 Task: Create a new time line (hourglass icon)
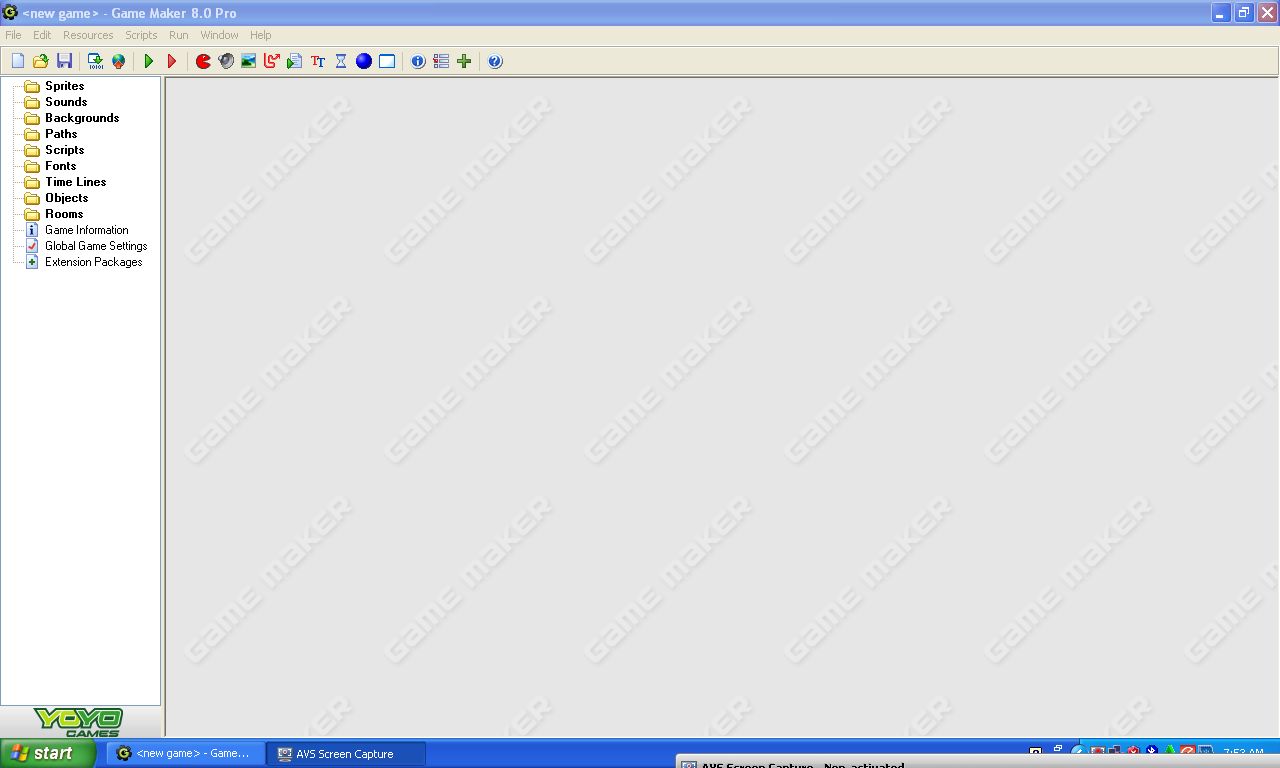(340, 61)
